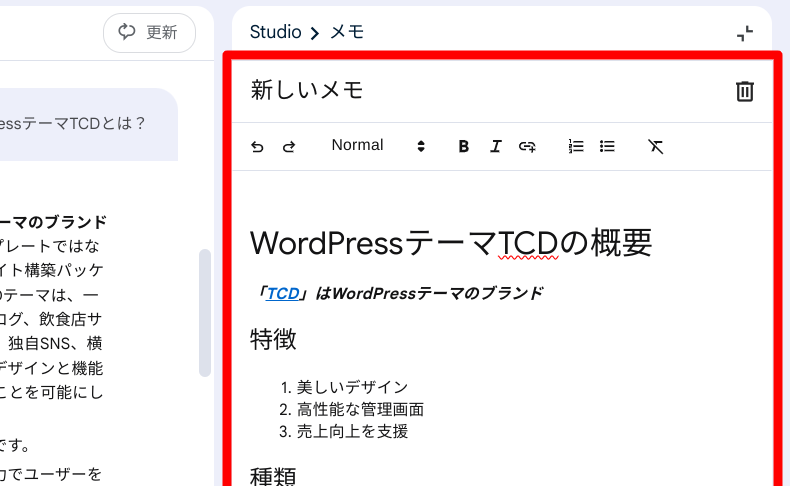
Task: Clear text formatting
Action: click(655, 147)
